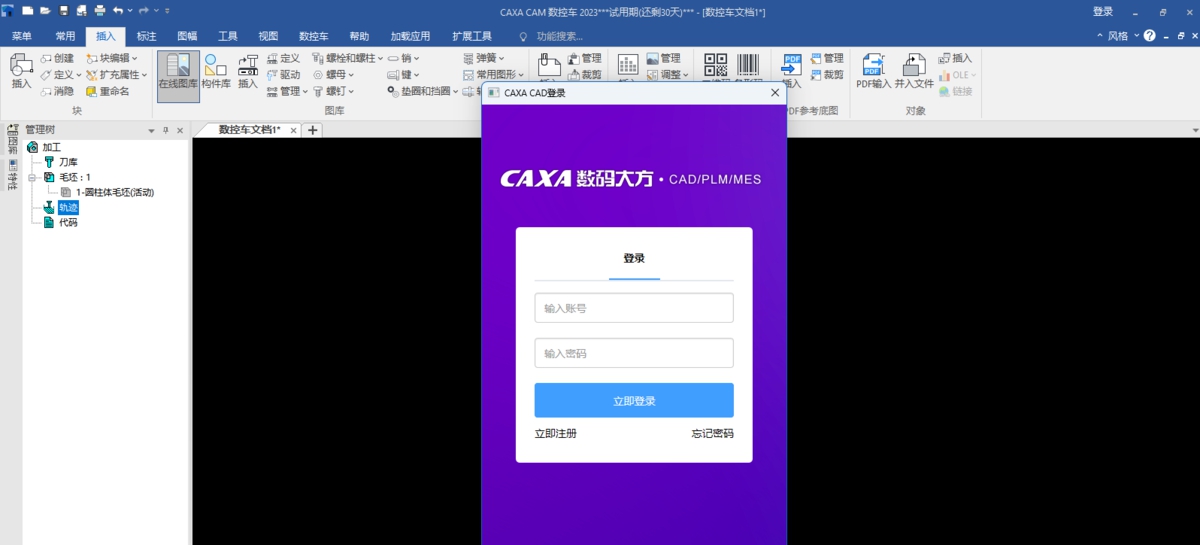Open the 构件库 component library icon

coord(216,72)
